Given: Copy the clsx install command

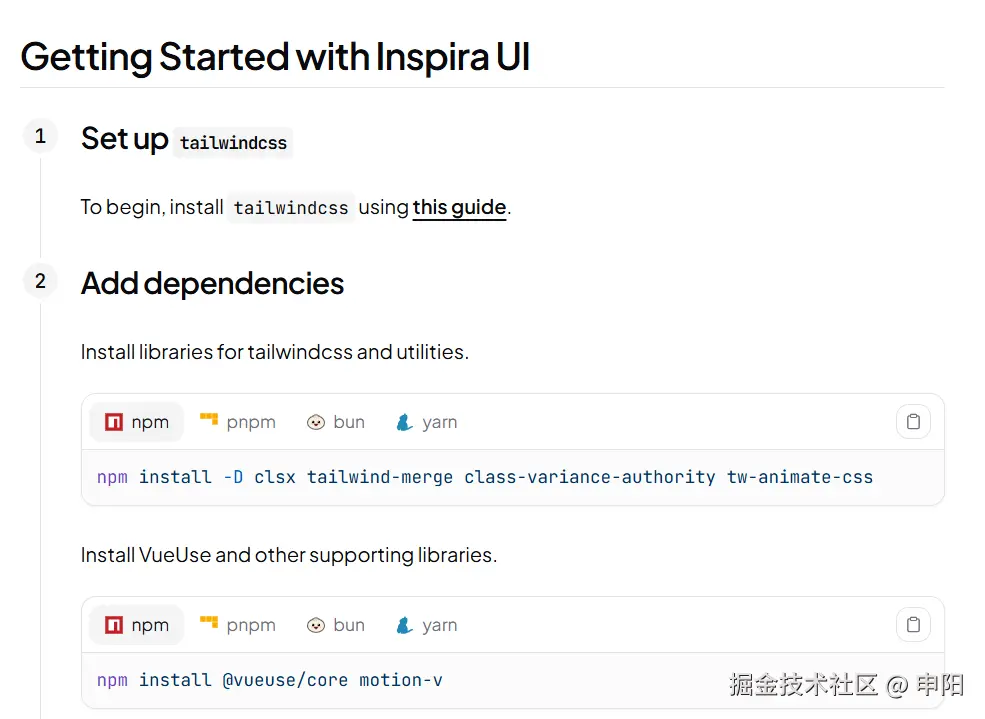Looking at the screenshot, I should pos(913,422).
